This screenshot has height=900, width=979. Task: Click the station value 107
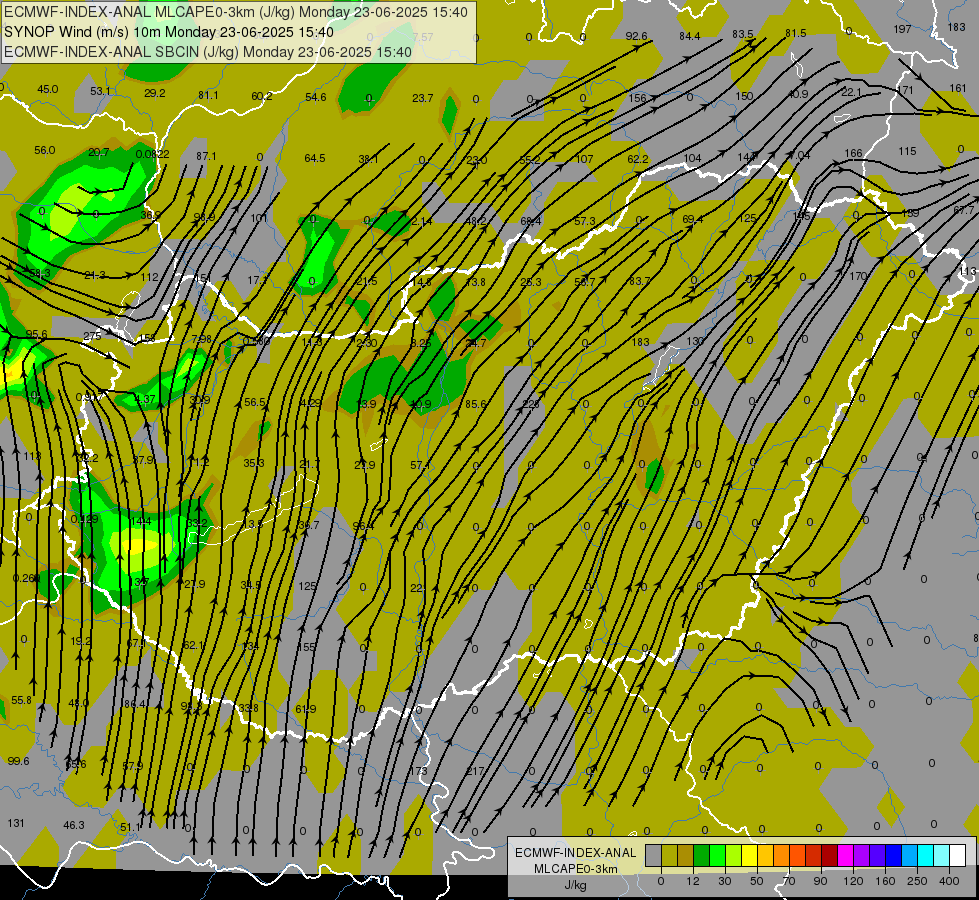(x=584, y=159)
